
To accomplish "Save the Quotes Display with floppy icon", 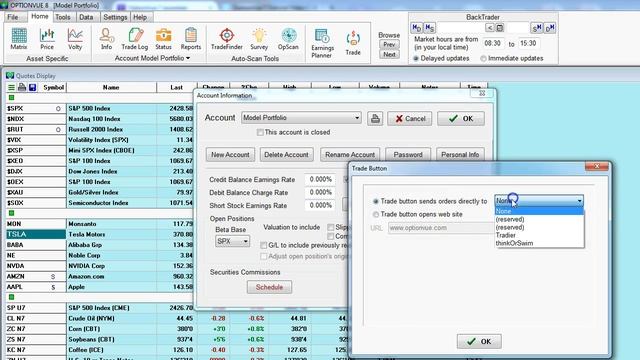I will pos(33,87).
